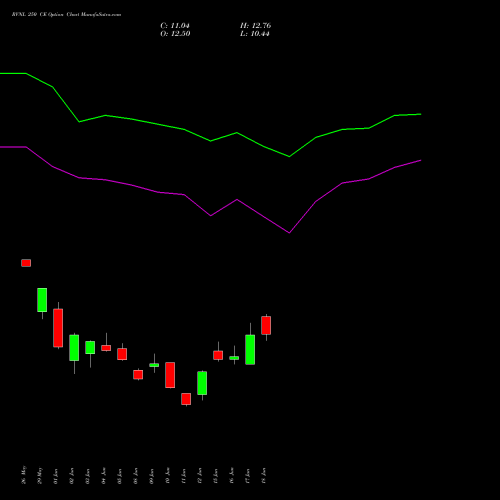This screenshot has height=500, width=500.
Task: Select the 26 May date label
Action: (x=24, y=475)
